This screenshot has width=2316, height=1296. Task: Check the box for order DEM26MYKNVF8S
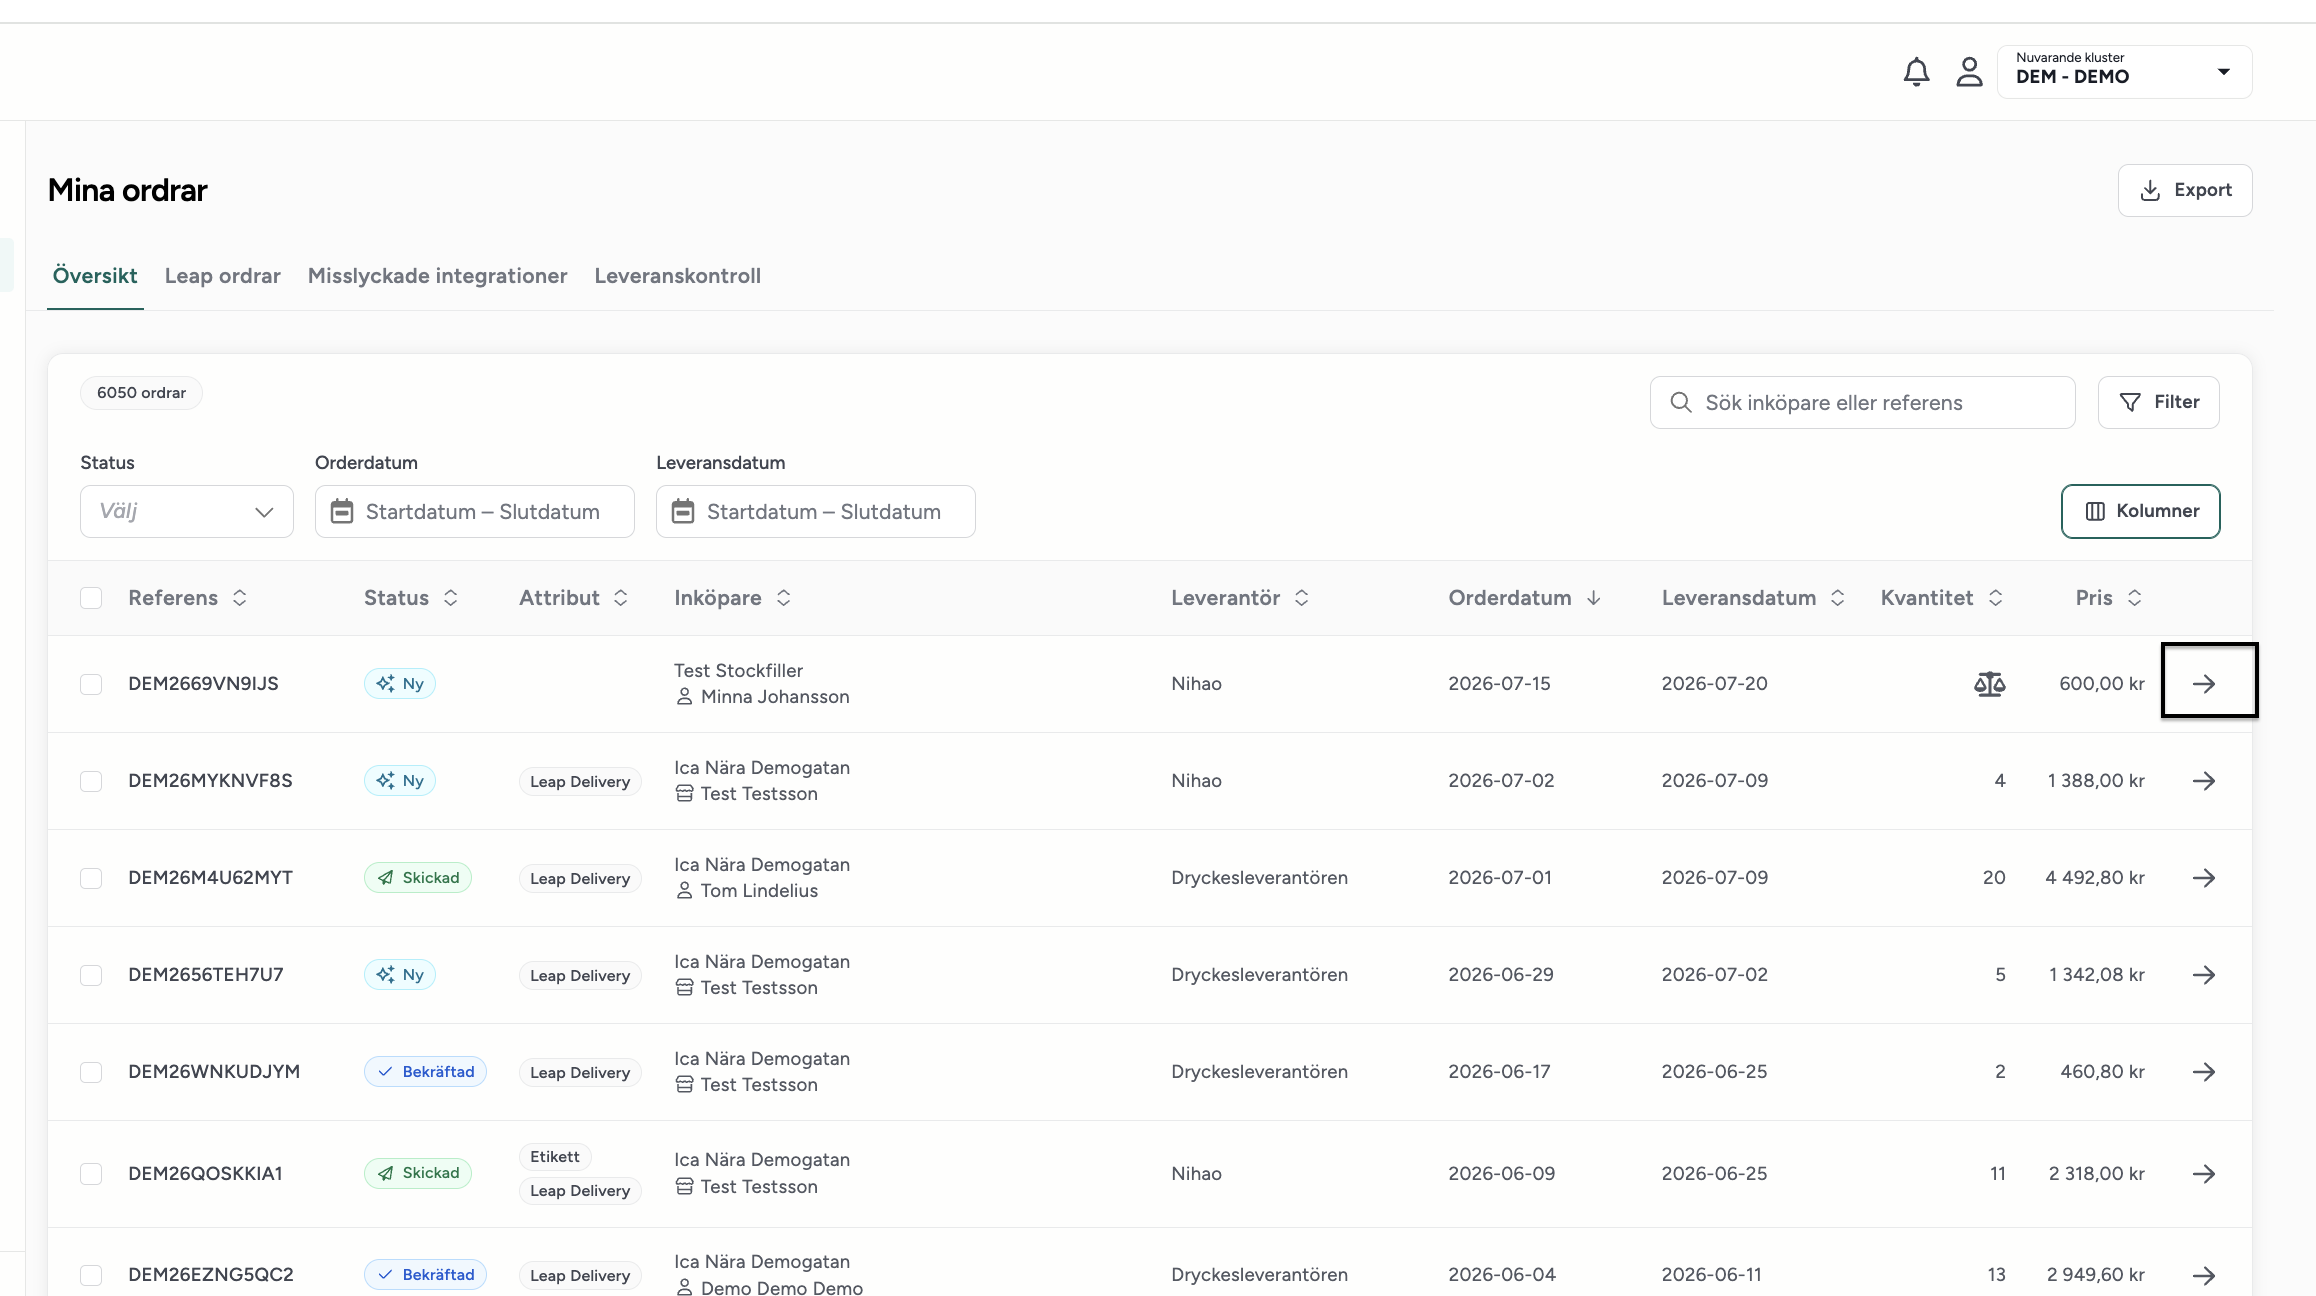point(91,781)
